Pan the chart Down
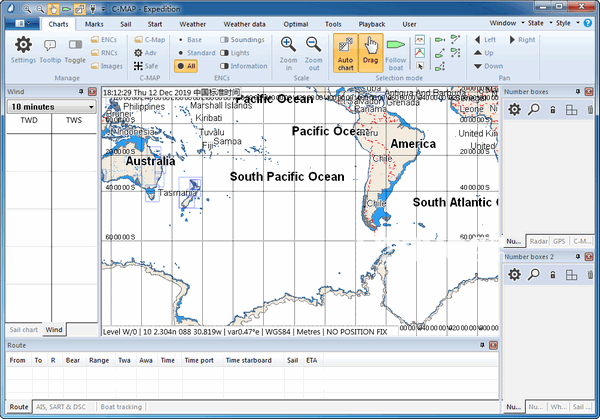The image size is (600, 419). pyautogui.click(x=488, y=66)
